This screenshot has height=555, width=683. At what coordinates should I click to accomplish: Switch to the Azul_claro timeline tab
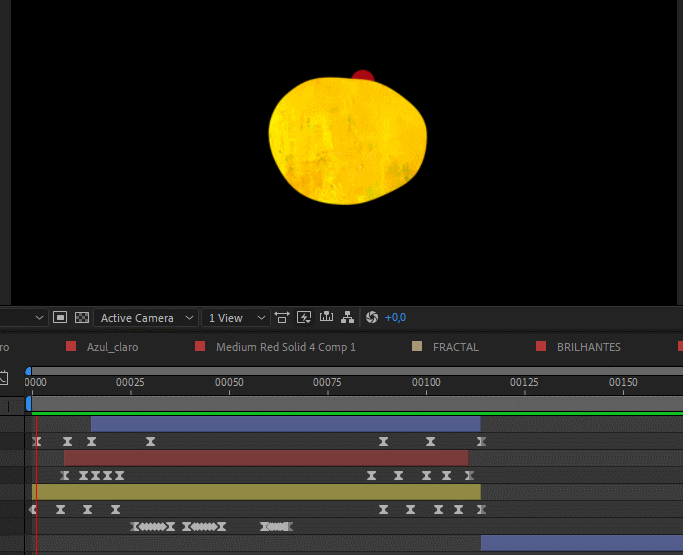(x=112, y=347)
